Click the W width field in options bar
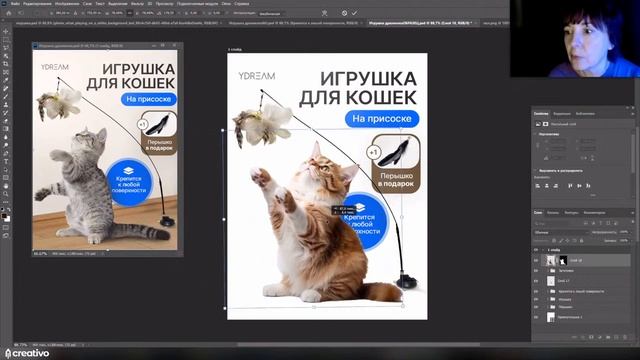The width and height of the screenshot is (640, 360). (x=117, y=13)
